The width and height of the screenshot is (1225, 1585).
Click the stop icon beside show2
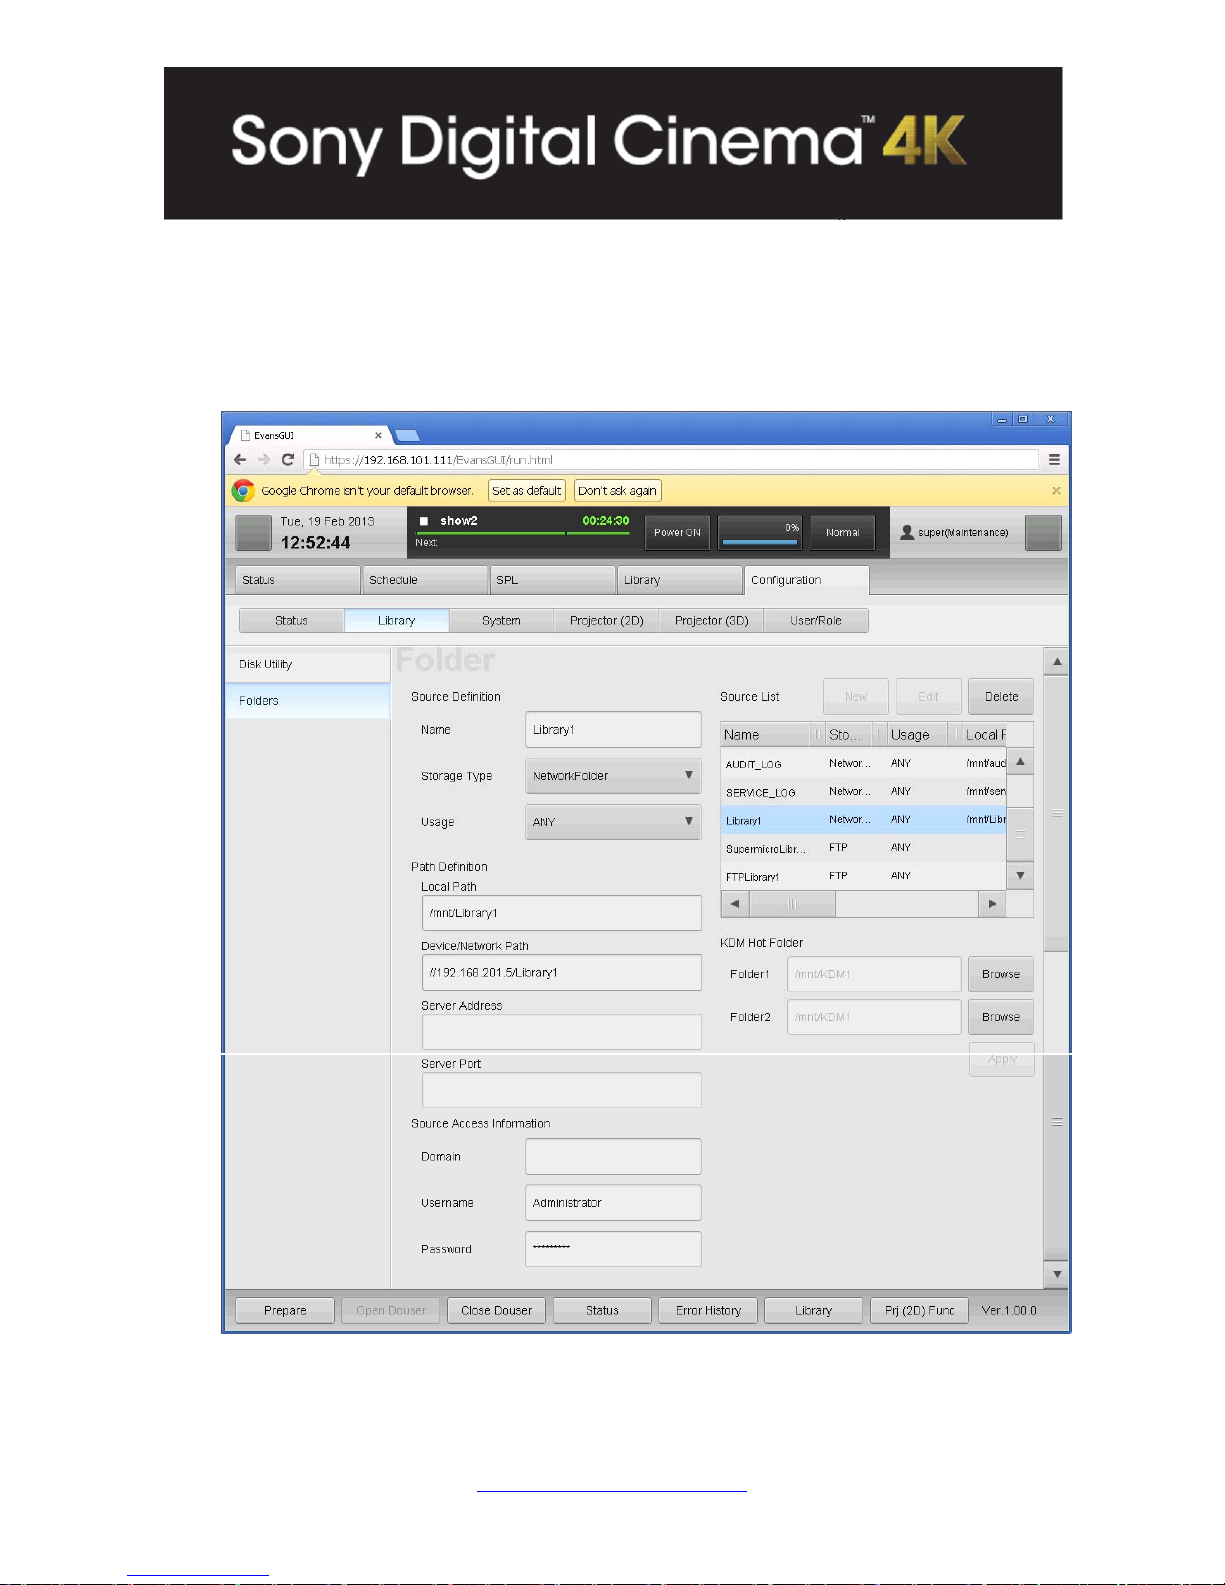tap(424, 521)
